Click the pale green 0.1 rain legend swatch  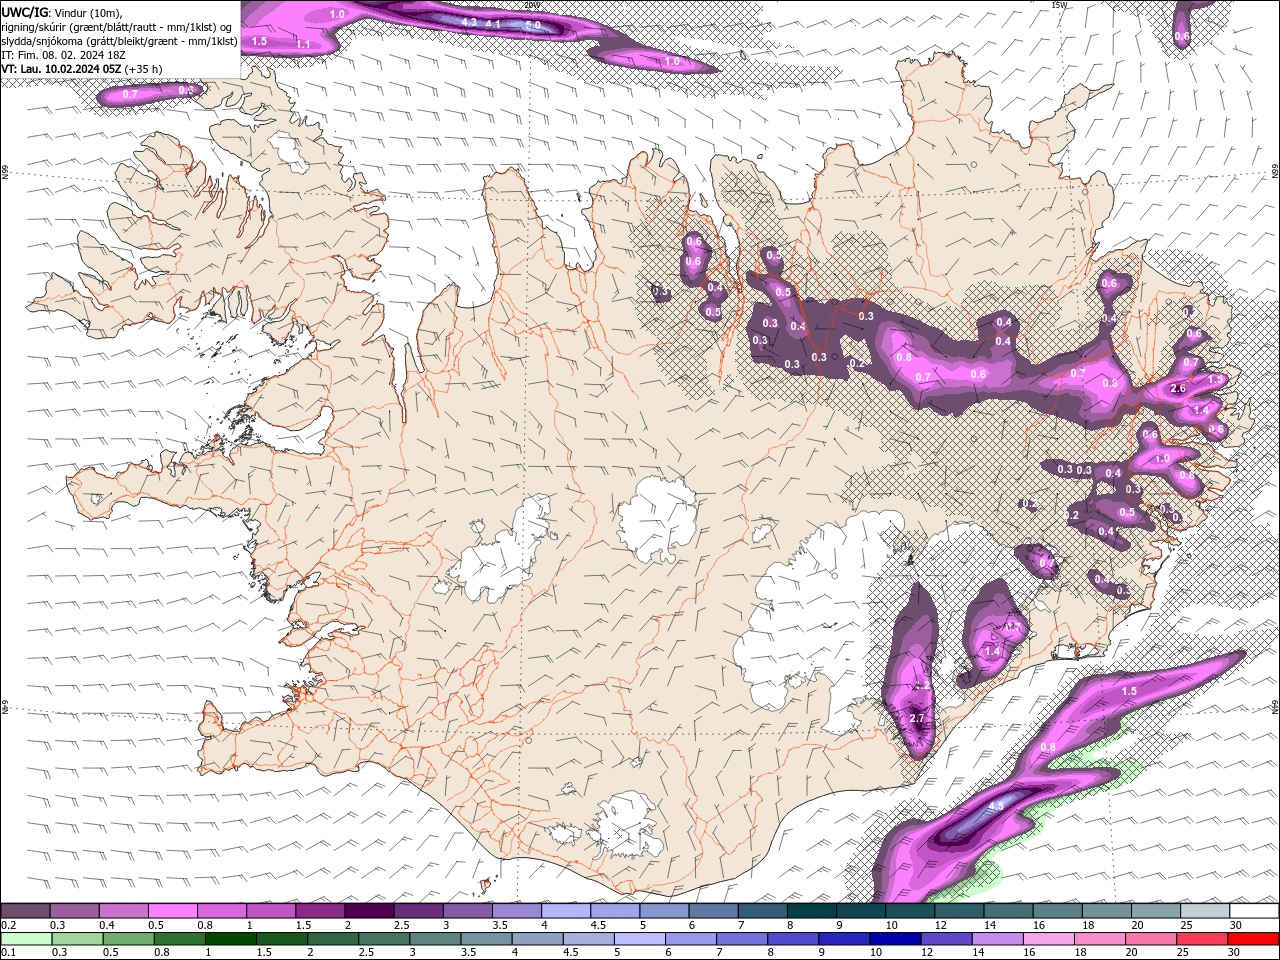(25, 939)
